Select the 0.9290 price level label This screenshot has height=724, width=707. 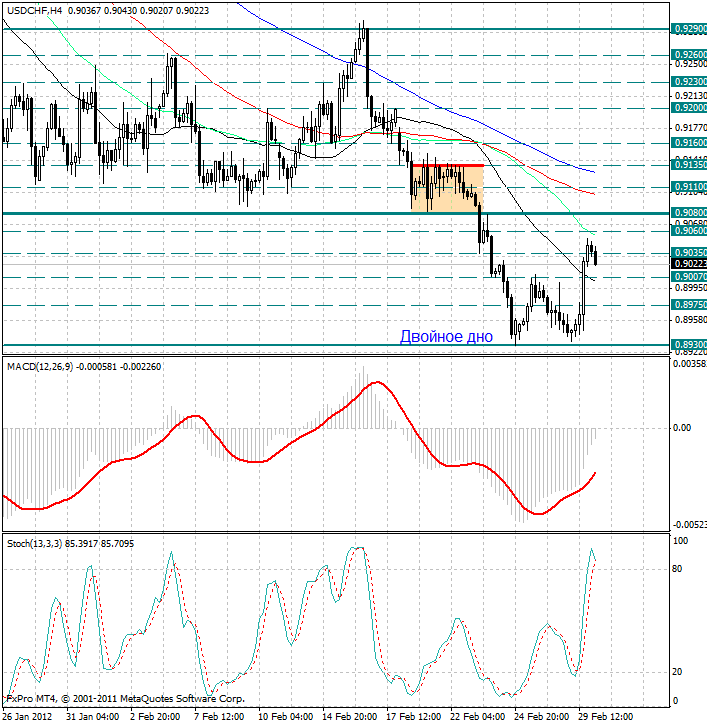coord(689,29)
